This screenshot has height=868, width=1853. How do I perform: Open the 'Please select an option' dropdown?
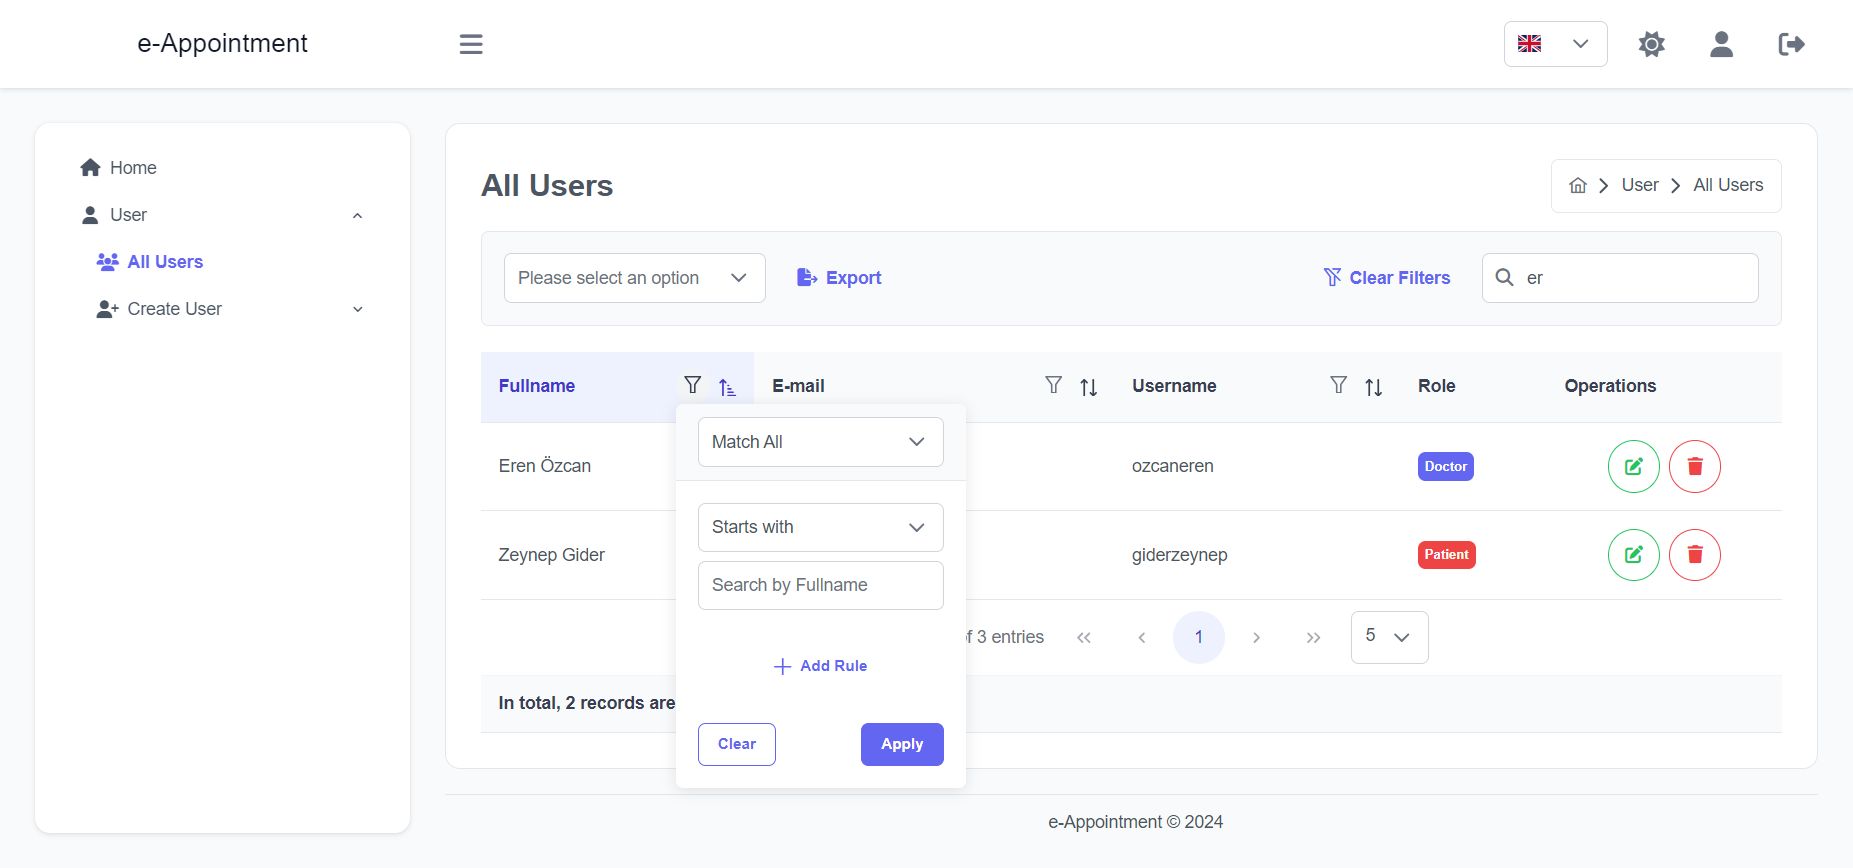click(x=634, y=278)
